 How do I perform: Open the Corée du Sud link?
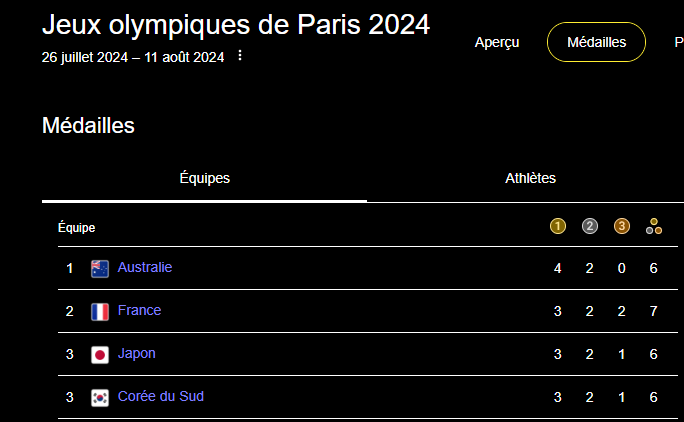(161, 397)
